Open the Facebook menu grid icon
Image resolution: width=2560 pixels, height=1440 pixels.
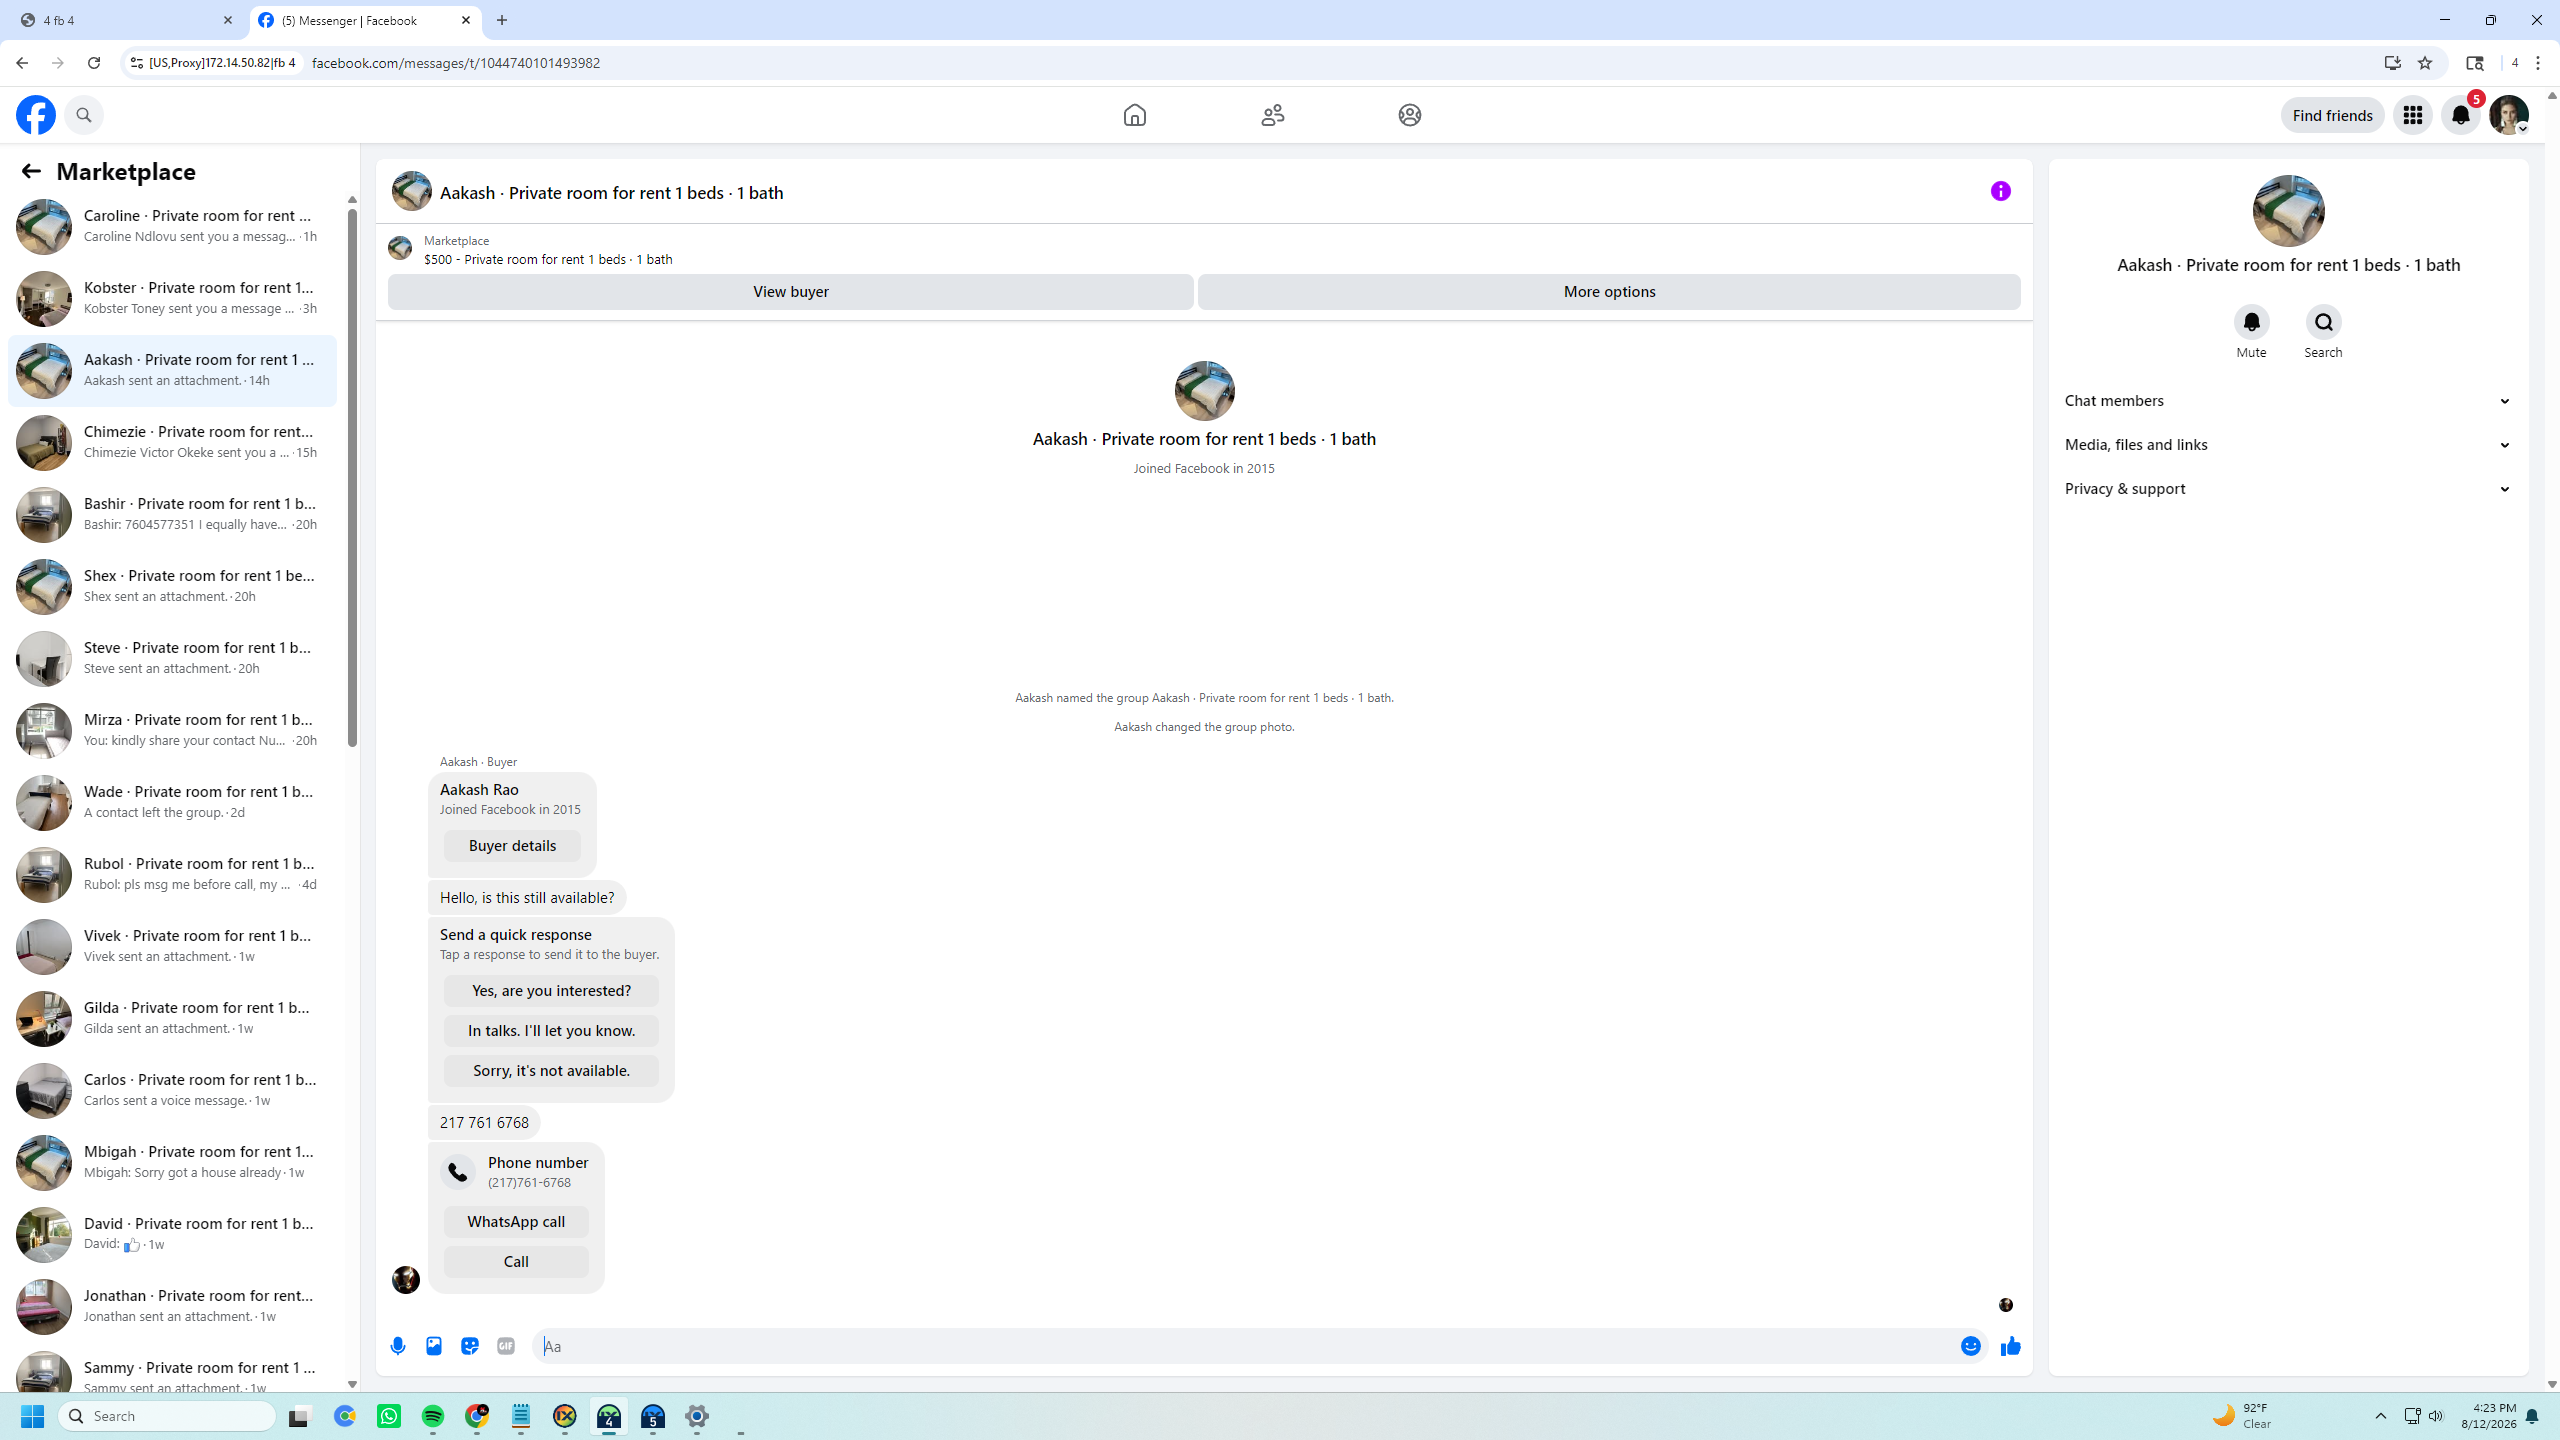tap(2413, 115)
